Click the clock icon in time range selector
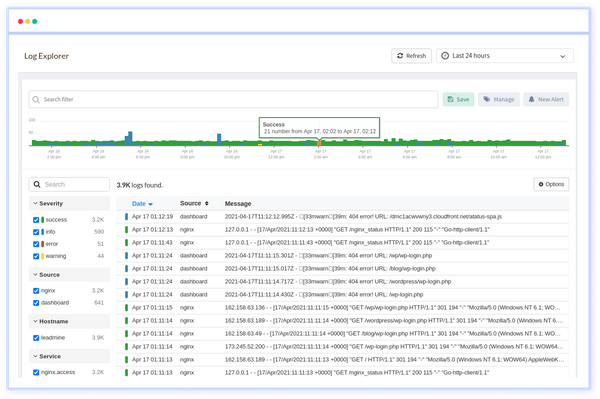600x399 pixels. click(445, 56)
